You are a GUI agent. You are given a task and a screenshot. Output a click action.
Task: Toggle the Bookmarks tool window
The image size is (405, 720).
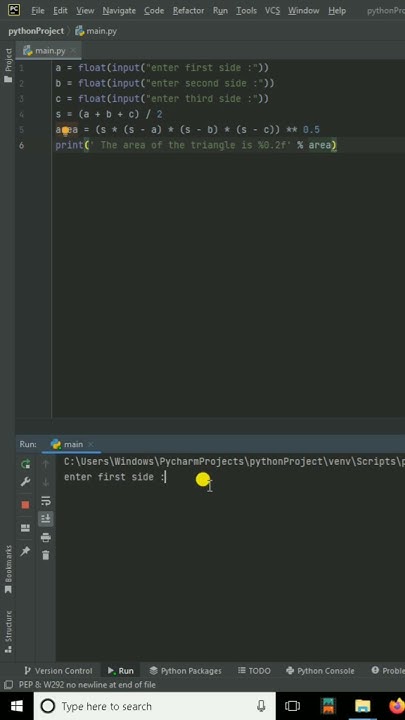tap(8, 569)
